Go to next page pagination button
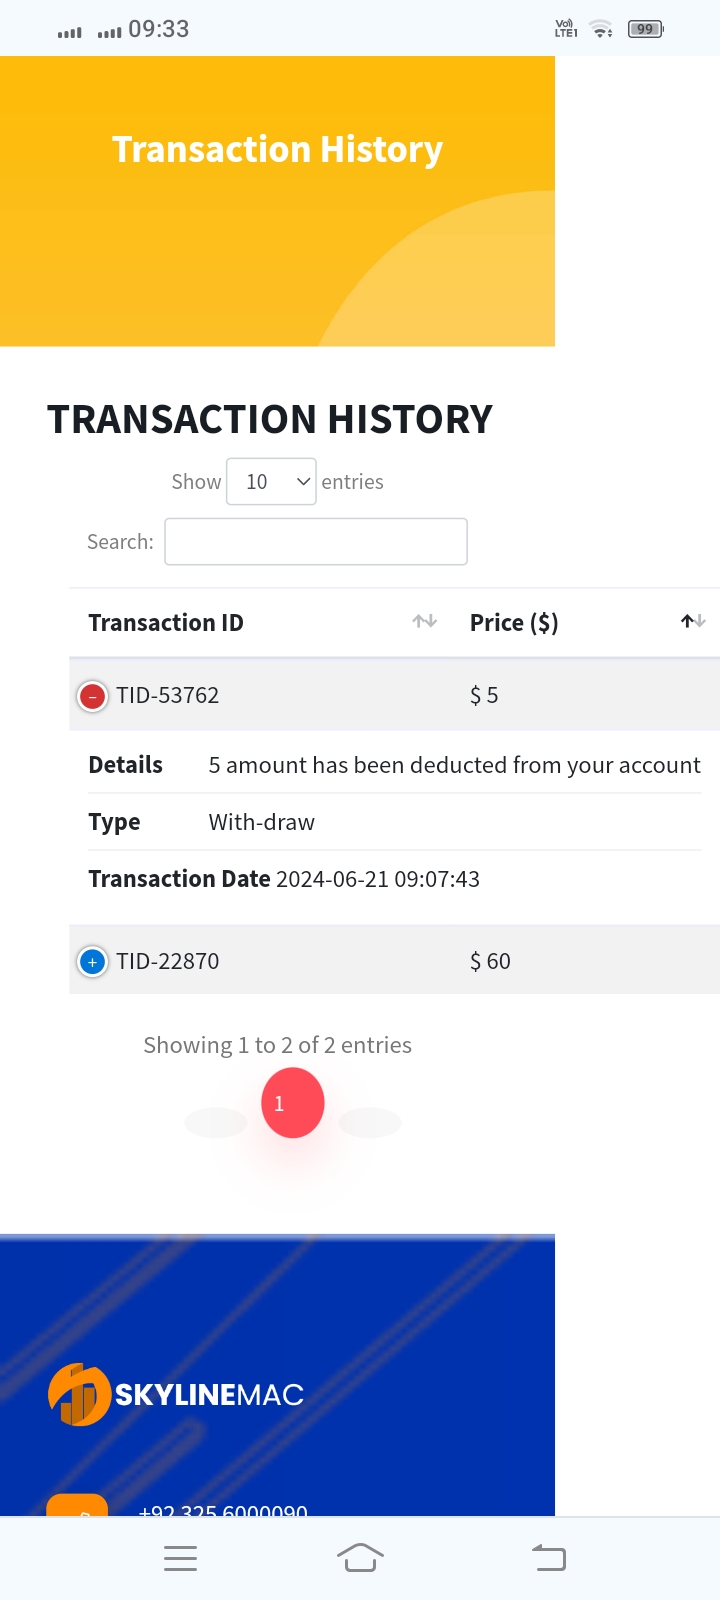Screen dimensions: 720x1600 pyautogui.click(x=370, y=1122)
